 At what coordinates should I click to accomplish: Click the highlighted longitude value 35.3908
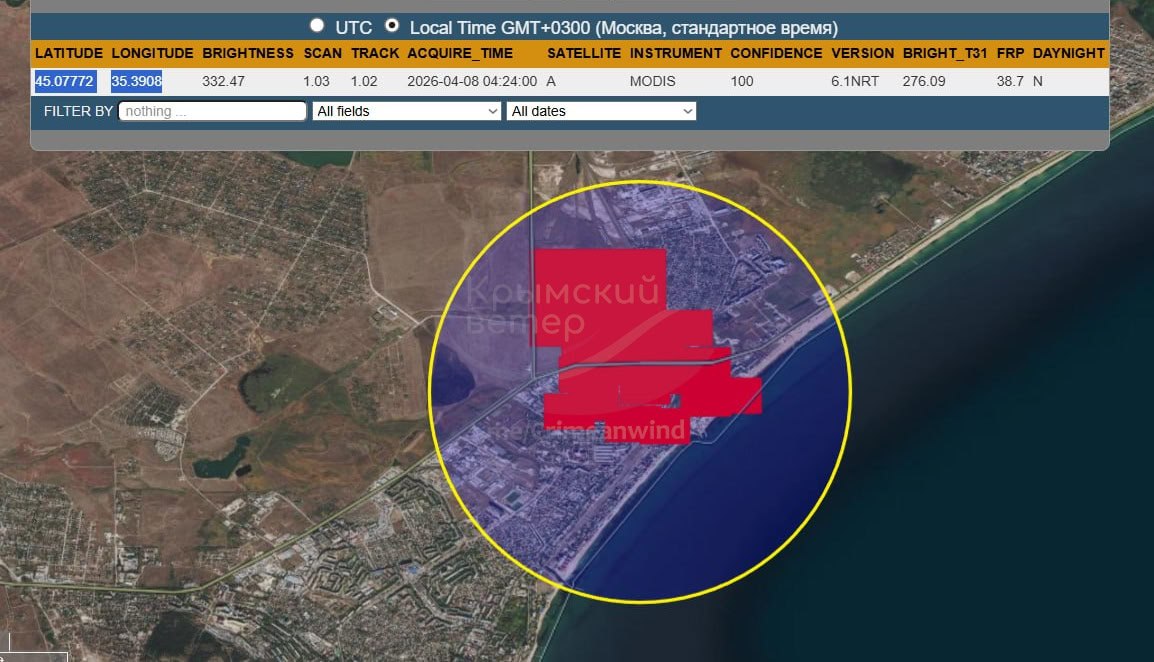[136, 81]
